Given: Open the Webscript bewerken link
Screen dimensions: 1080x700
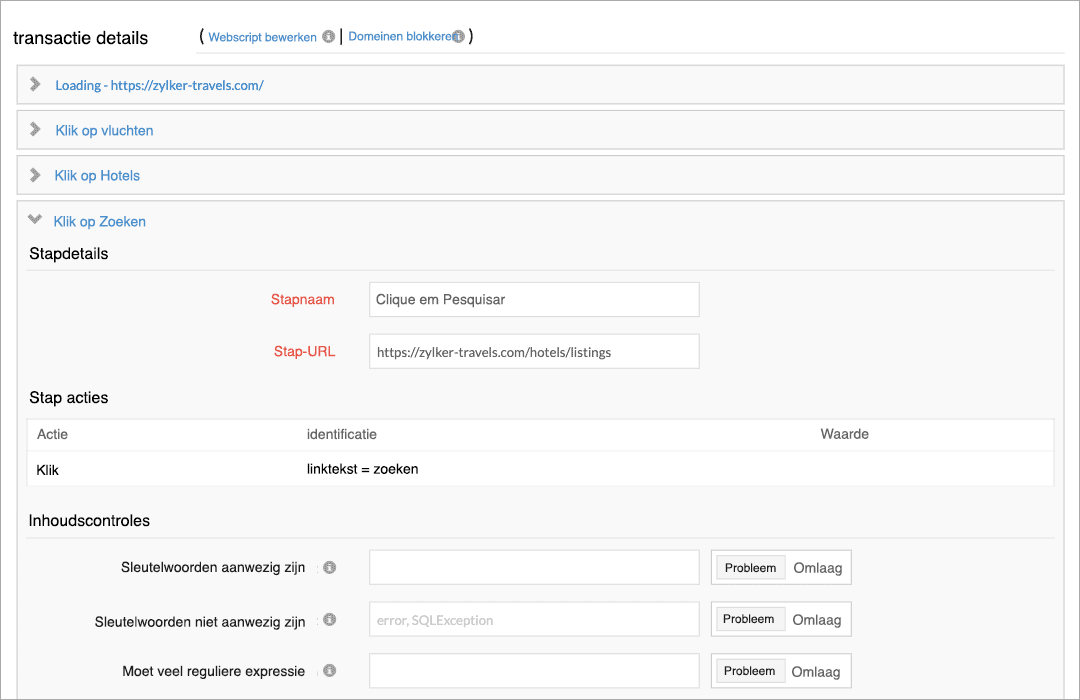Looking at the screenshot, I should [x=261, y=36].
